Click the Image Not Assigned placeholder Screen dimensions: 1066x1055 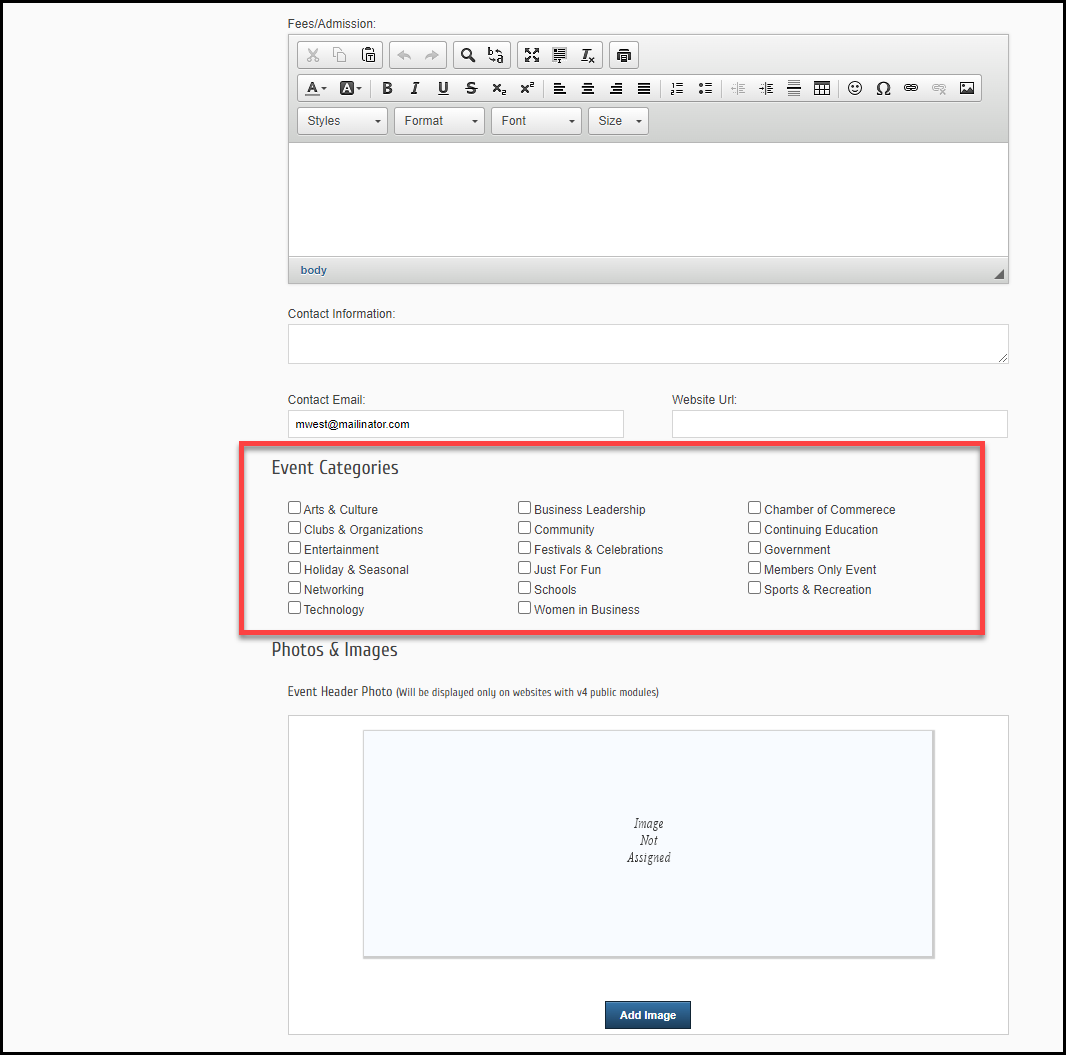tap(648, 844)
